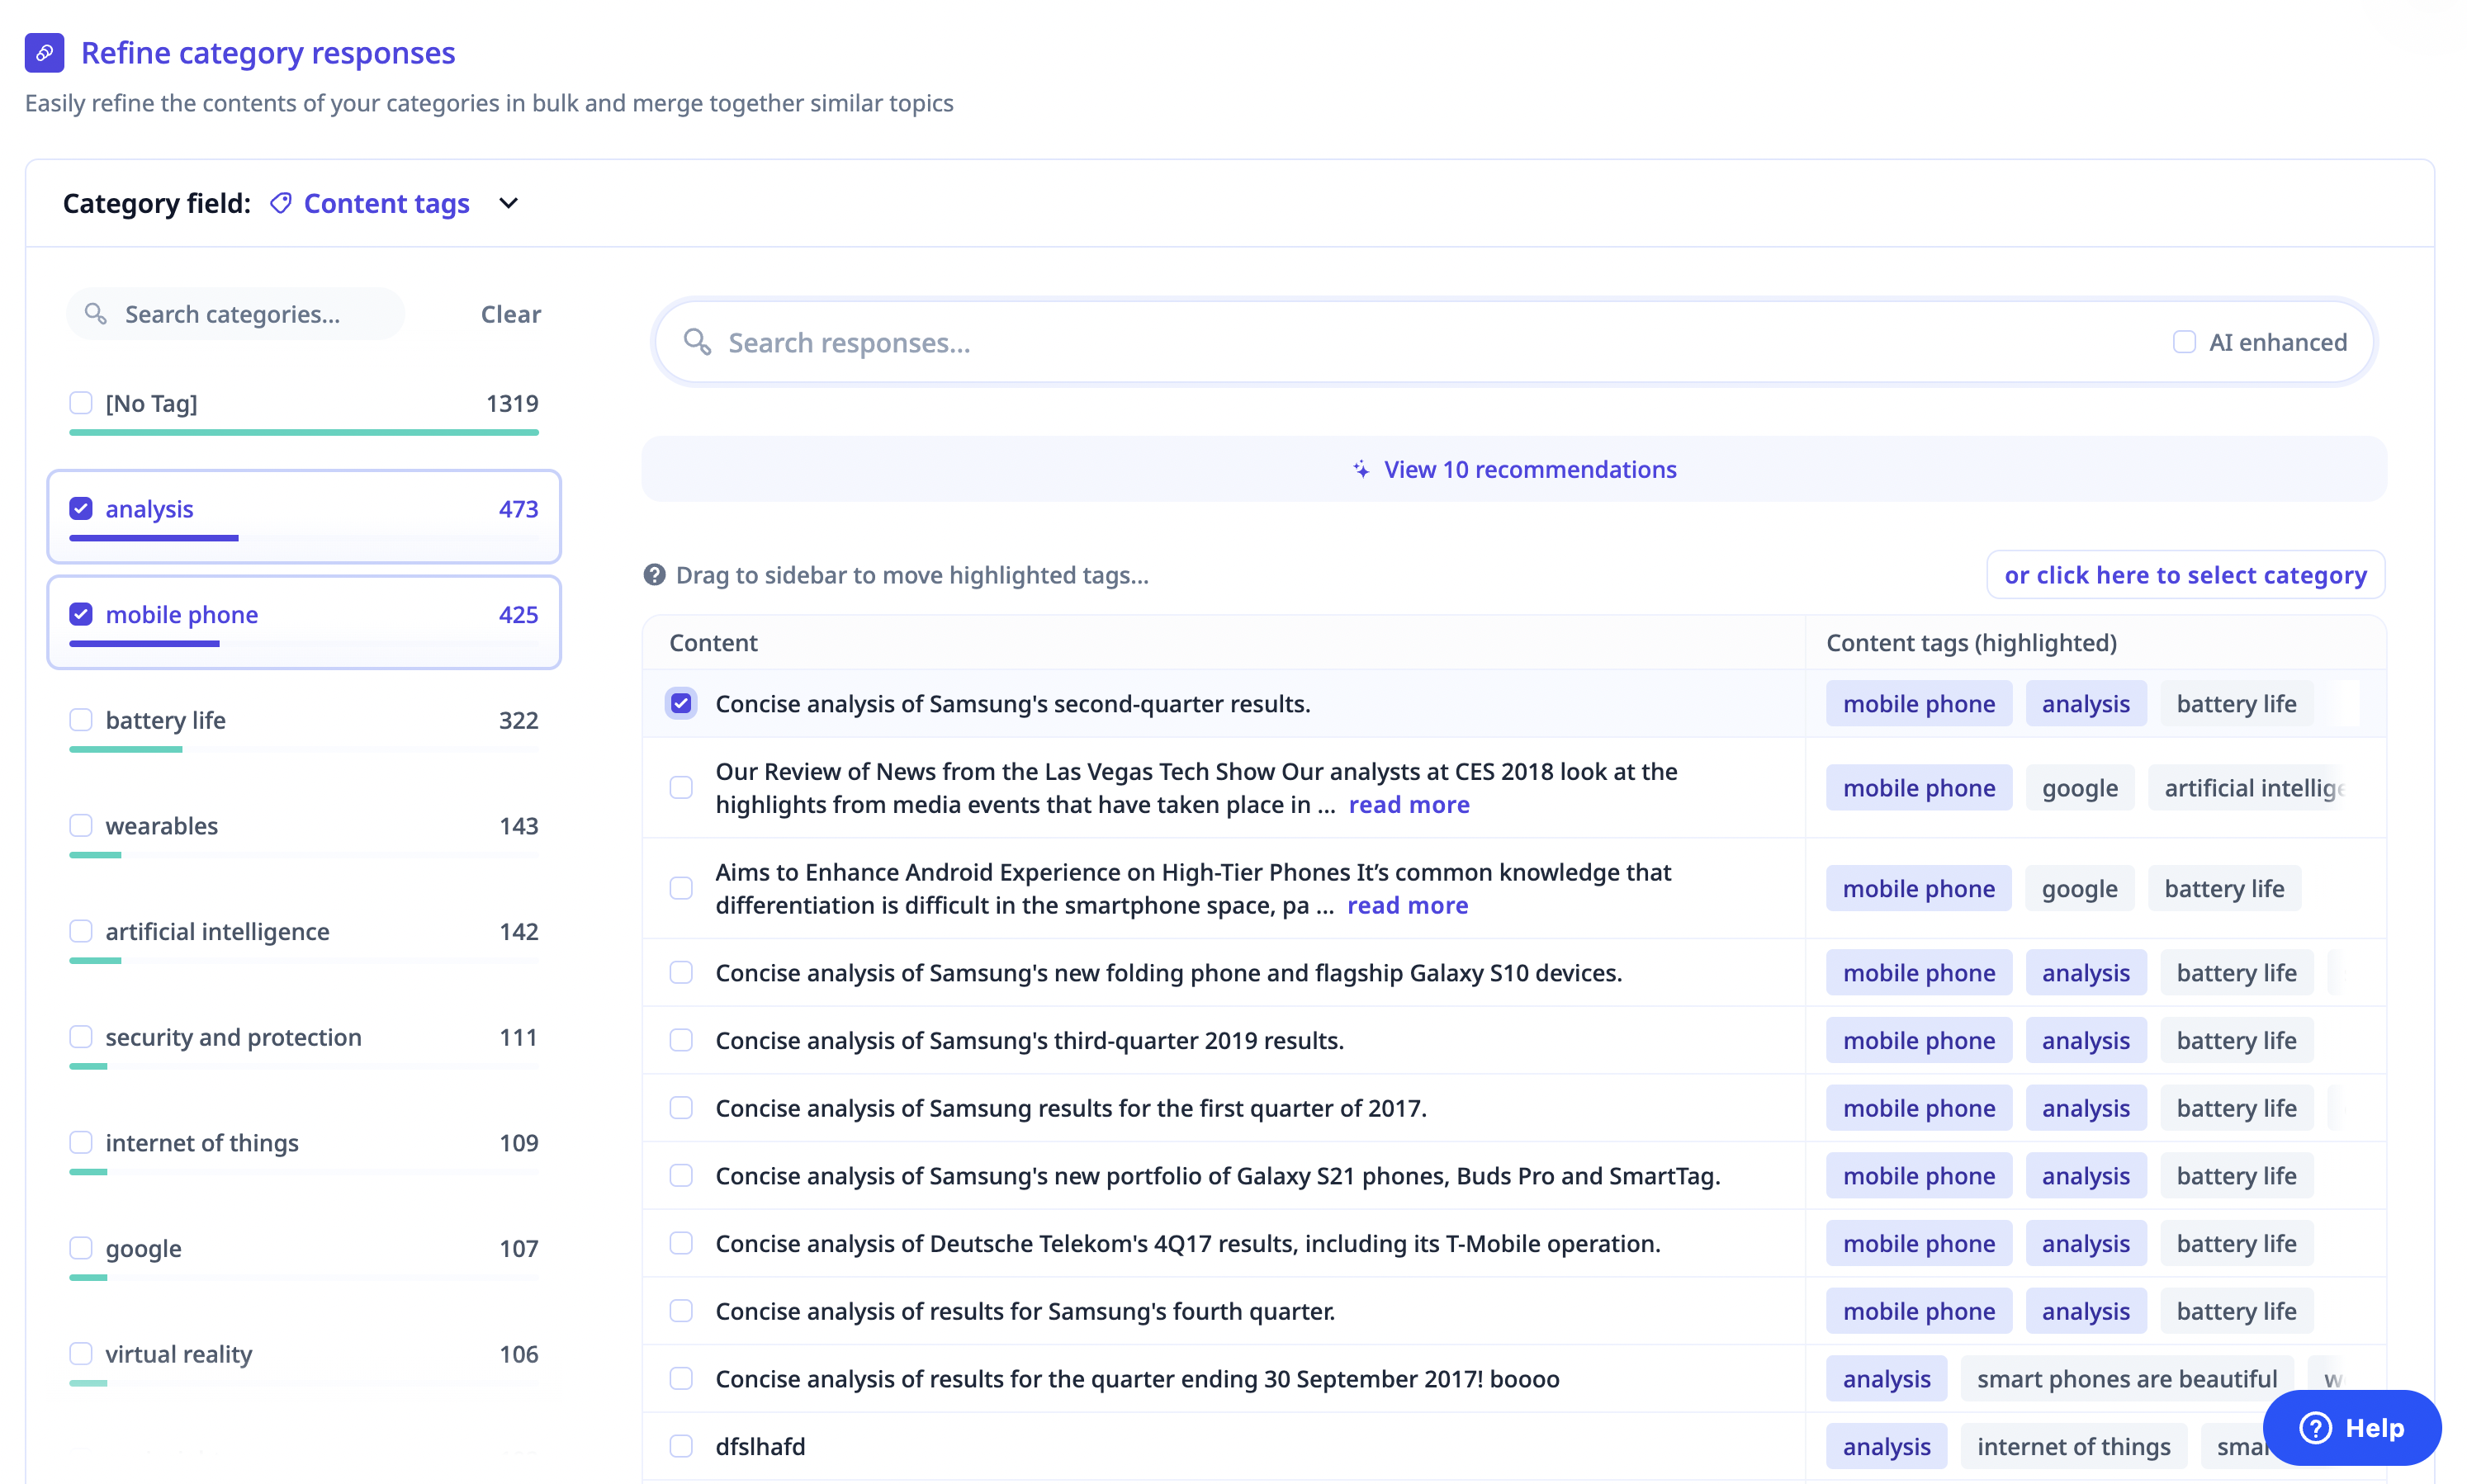Viewport: 2467px width, 1484px height.
Task: Focus the Search responses input field
Action: click(x=1400, y=342)
